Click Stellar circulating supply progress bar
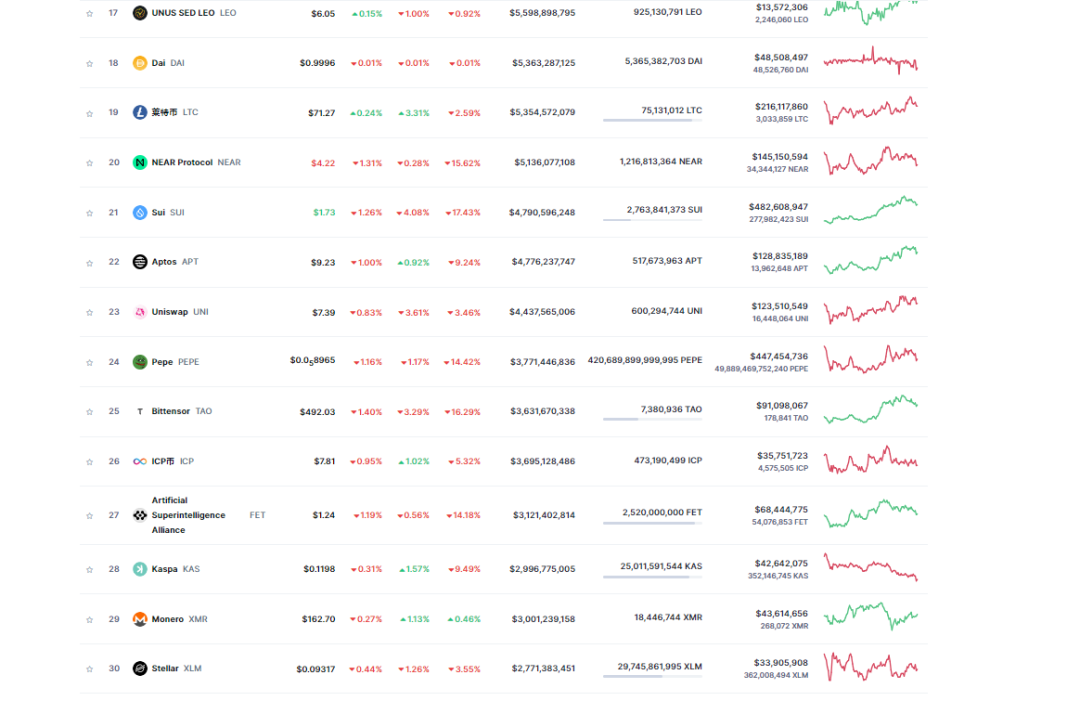Viewport: 1080px width, 701px height. coord(652,676)
